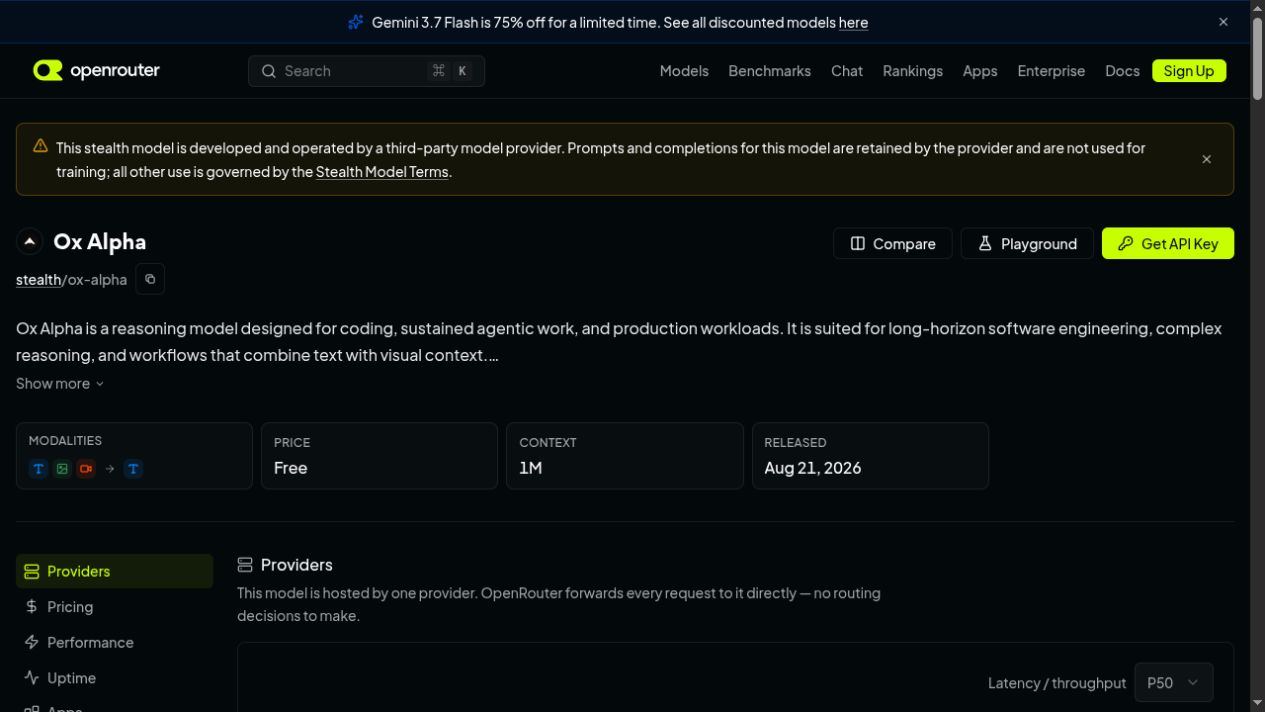This screenshot has width=1265, height=712.
Task: Click the OpenRouter logo icon
Action: pos(47,70)
